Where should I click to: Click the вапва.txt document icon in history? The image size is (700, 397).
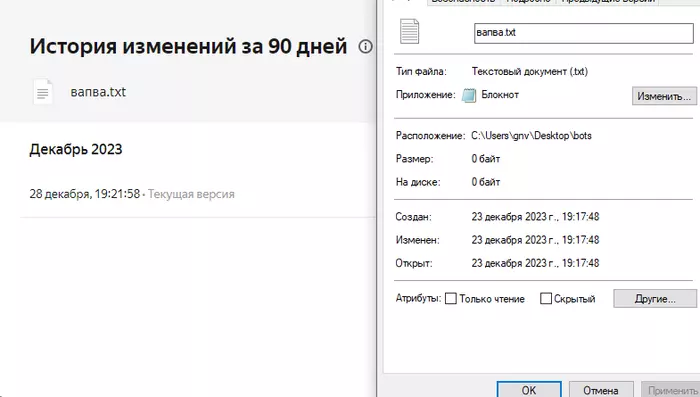coord(43,92)
